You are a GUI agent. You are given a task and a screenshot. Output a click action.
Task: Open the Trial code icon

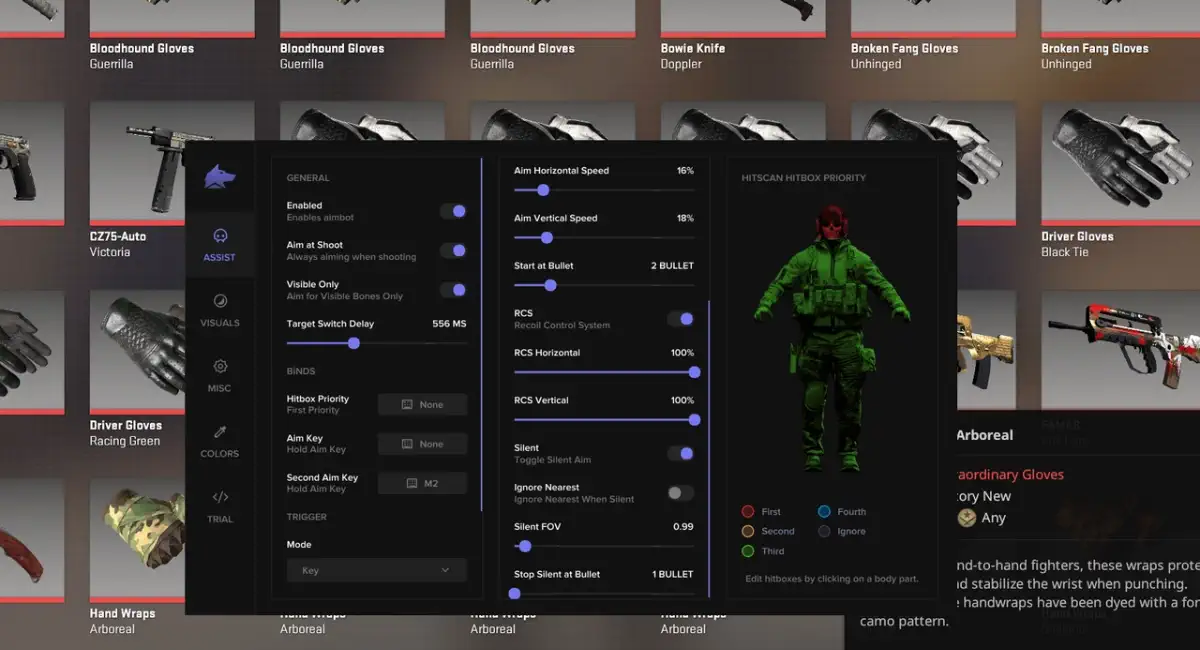click(x=220, y=497)
